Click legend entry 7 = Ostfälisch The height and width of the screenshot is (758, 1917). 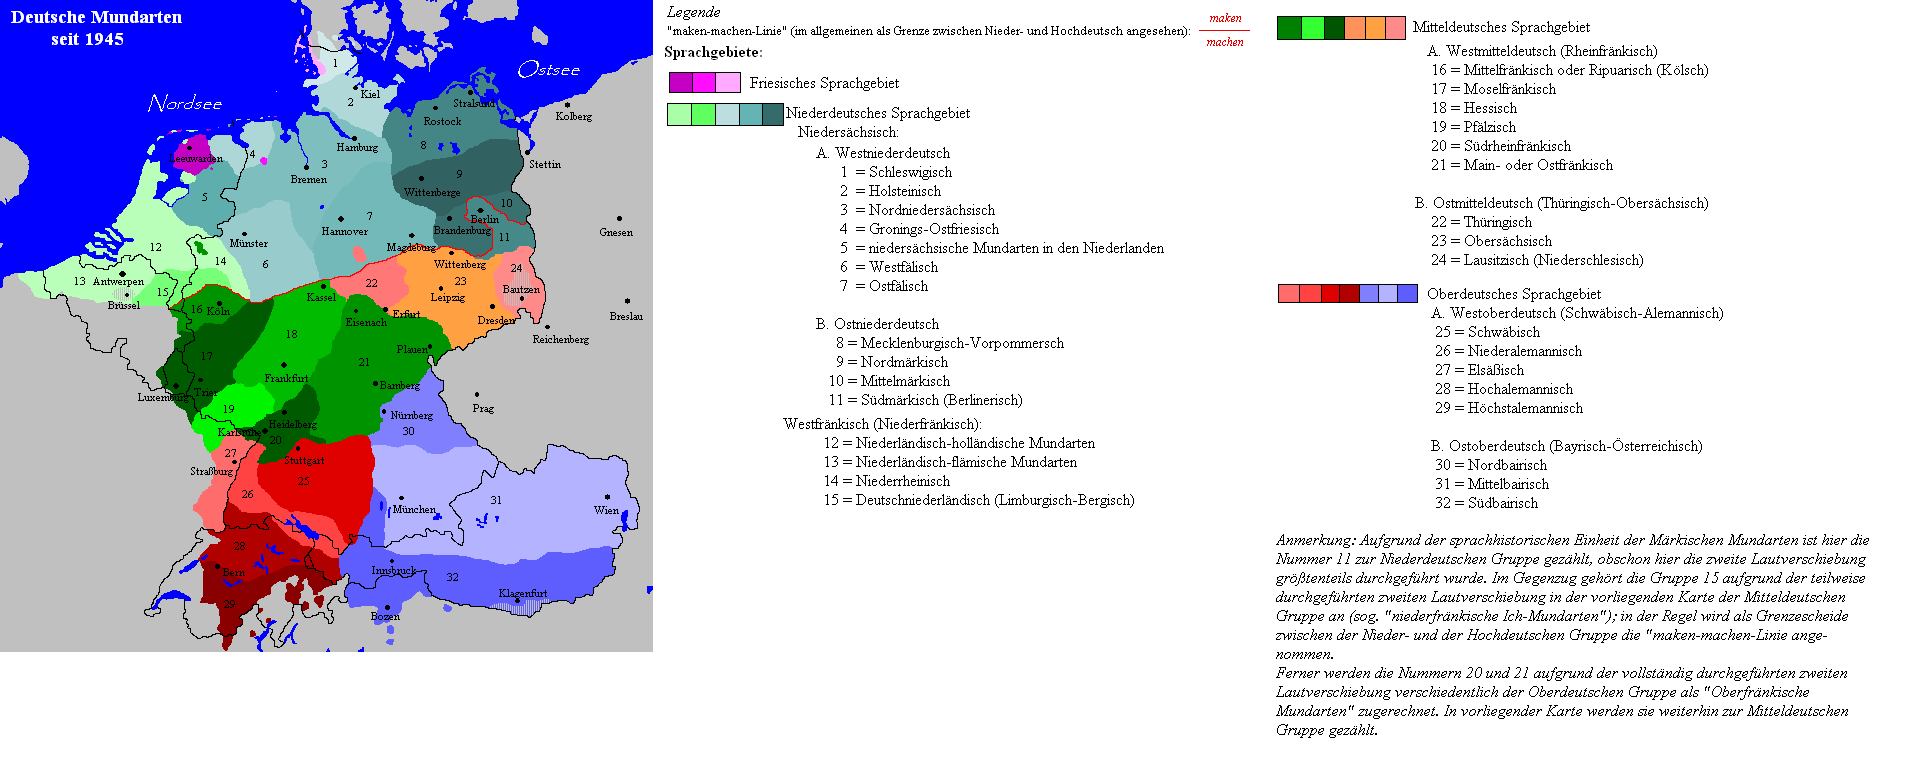click(883, 286)
